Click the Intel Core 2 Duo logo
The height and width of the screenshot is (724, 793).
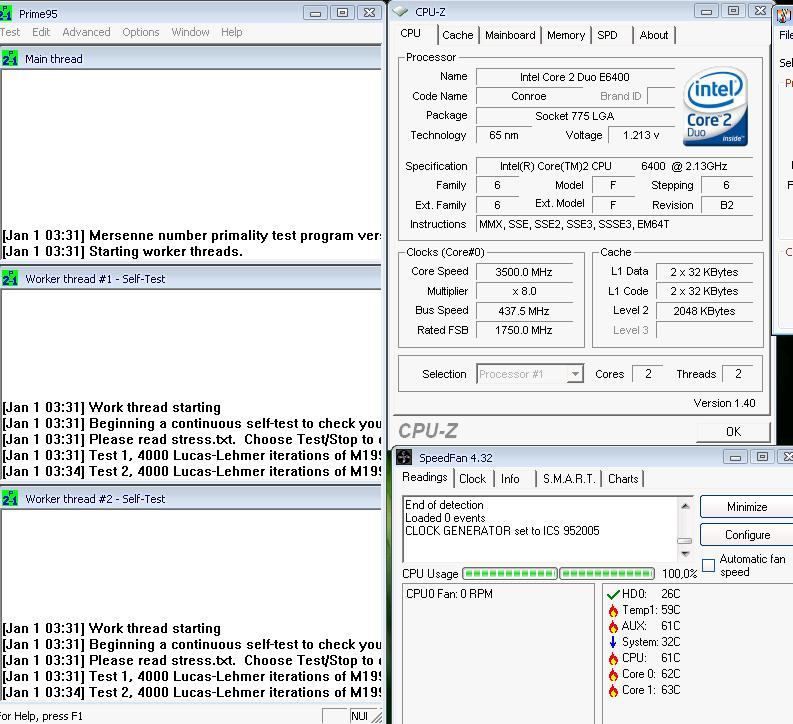[x=715, y=107]
